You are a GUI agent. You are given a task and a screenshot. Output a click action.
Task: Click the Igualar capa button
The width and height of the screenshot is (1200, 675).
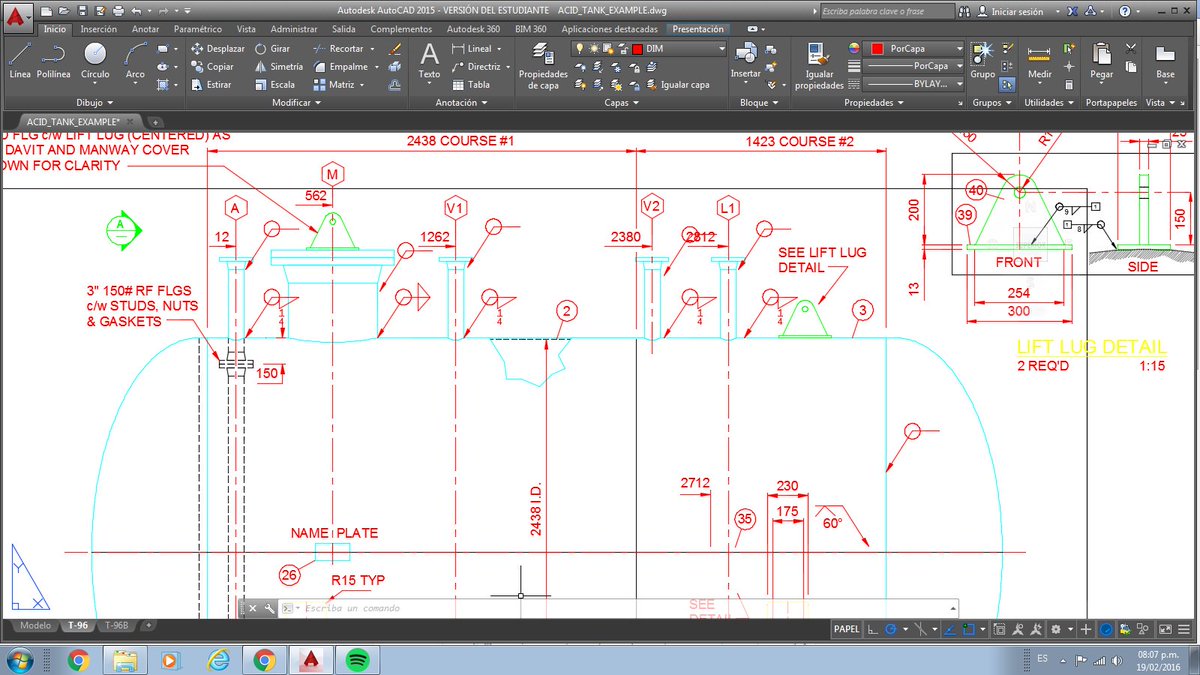(x=677, y=85)
